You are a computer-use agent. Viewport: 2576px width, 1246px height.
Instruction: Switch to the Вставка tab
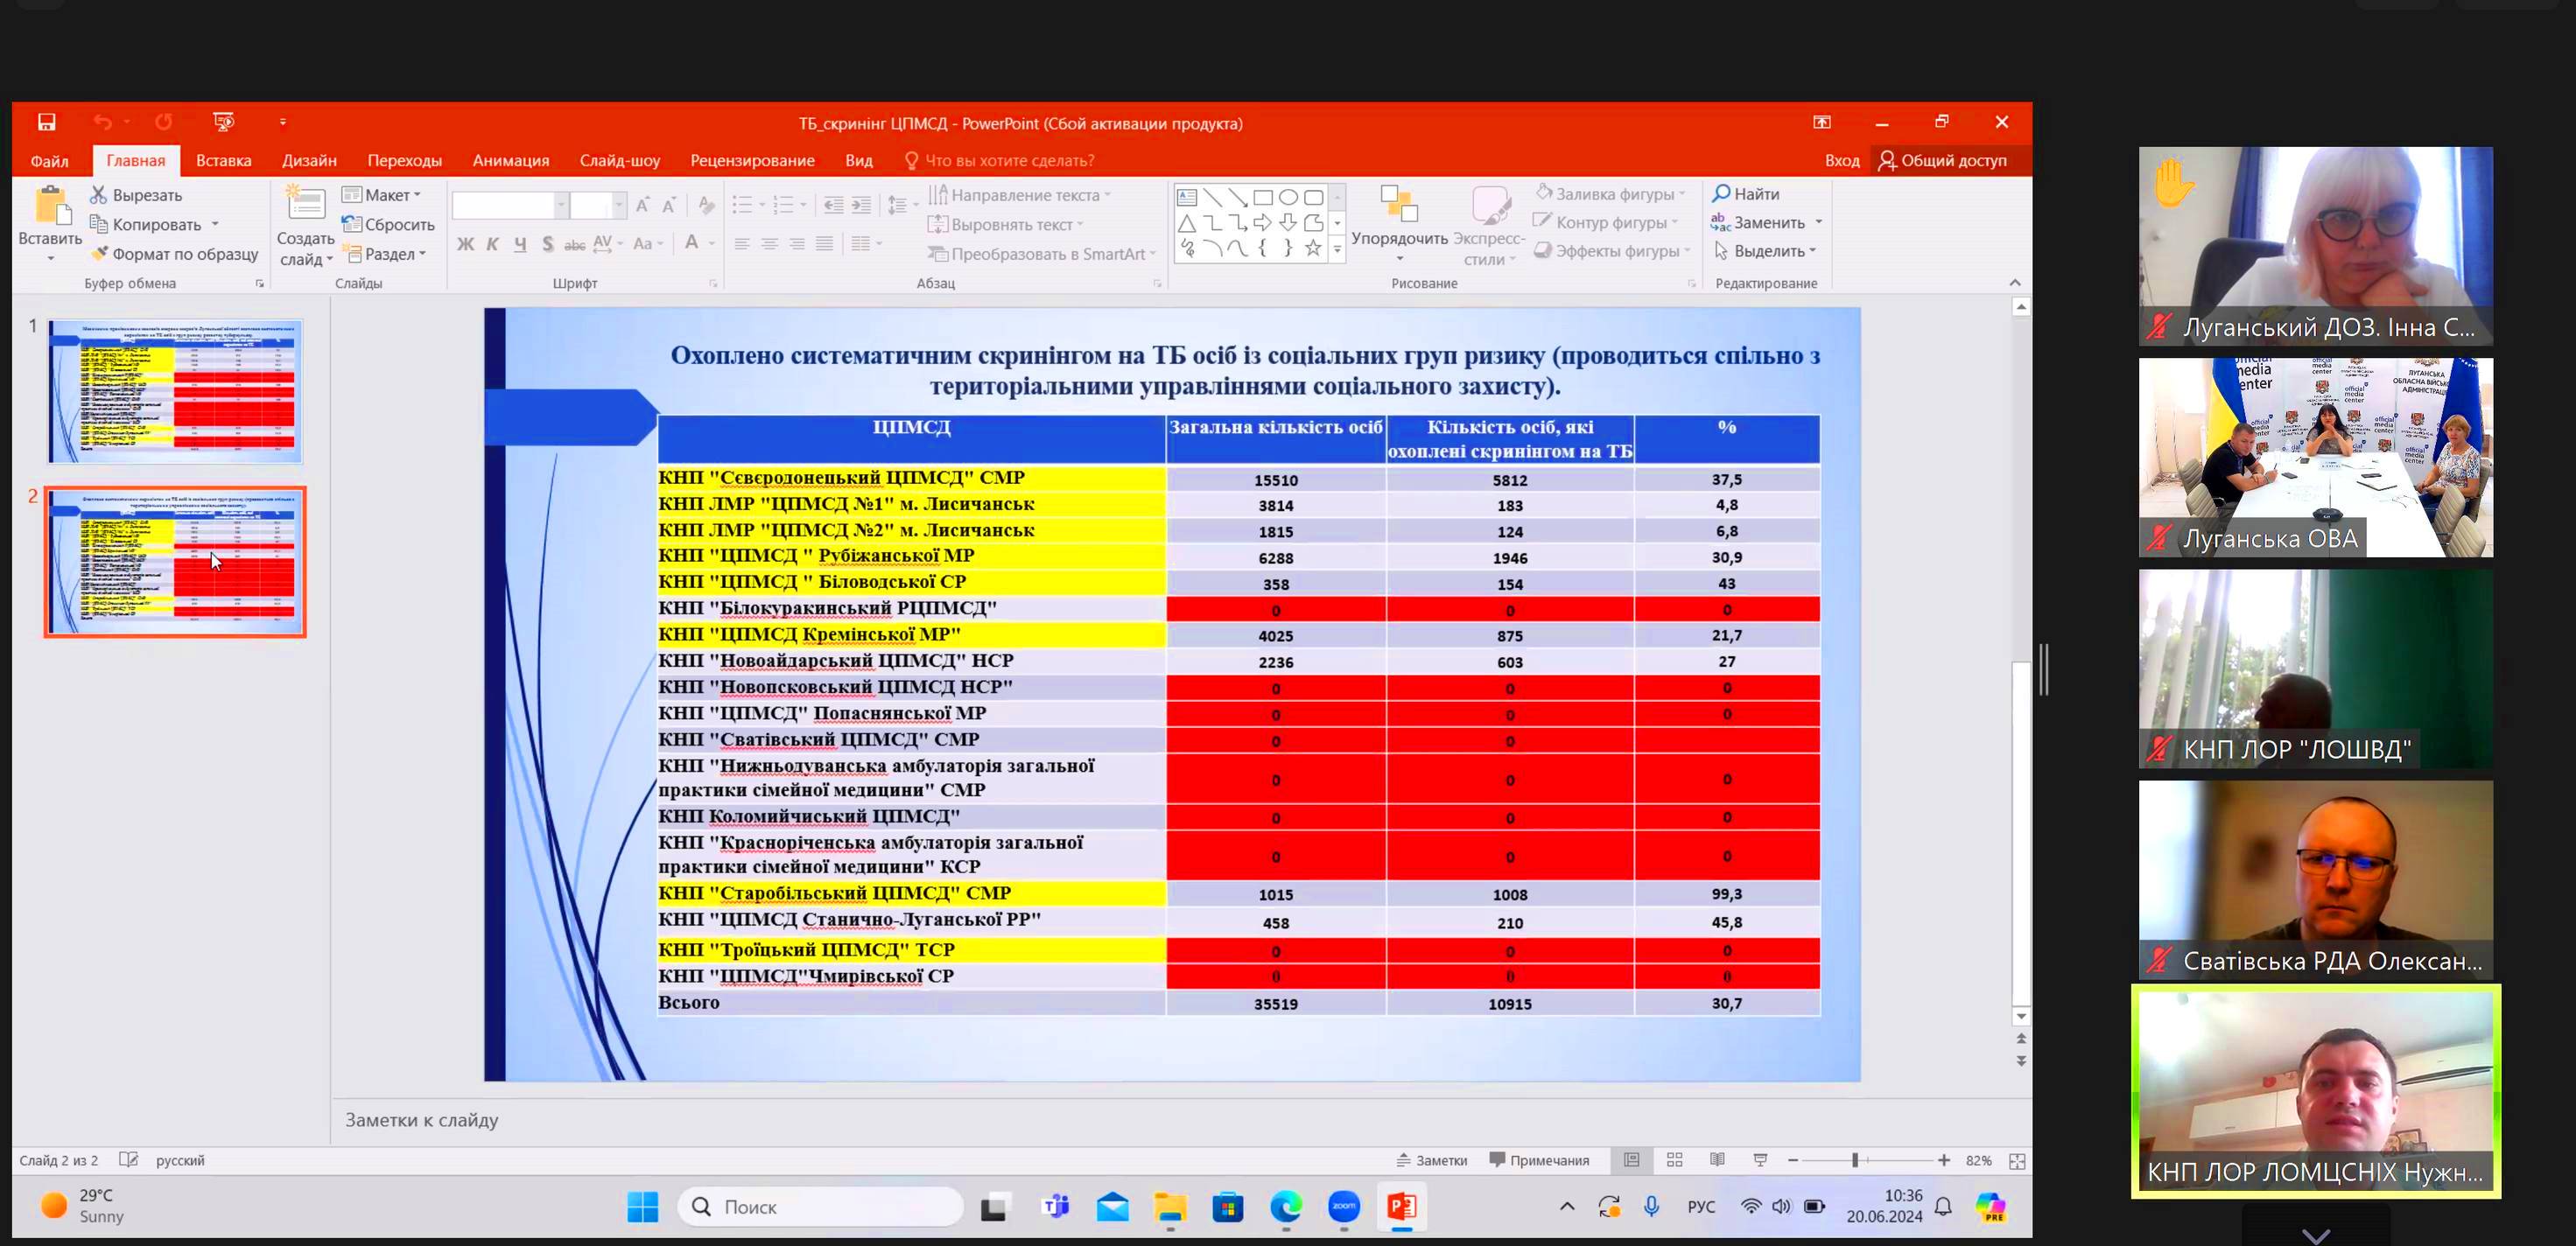223,160
